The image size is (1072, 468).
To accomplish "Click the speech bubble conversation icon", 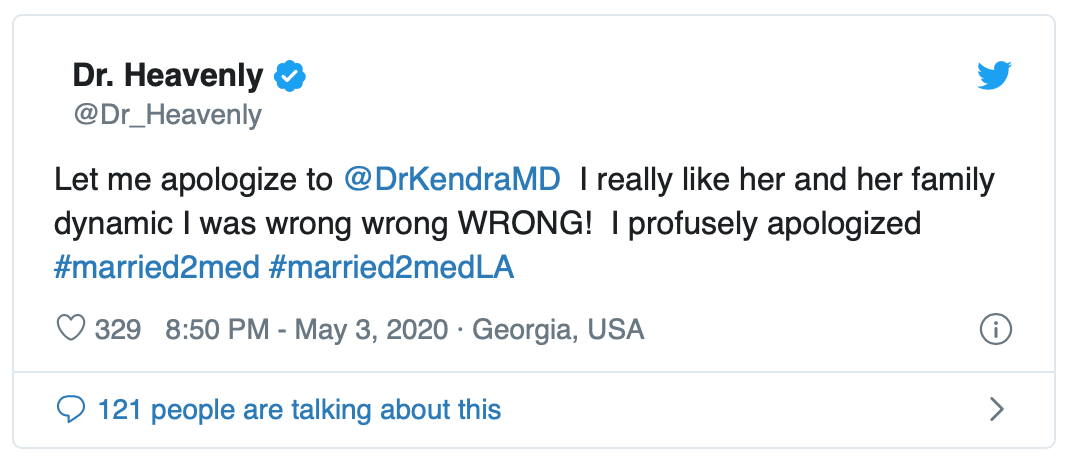I will [72, 409].
